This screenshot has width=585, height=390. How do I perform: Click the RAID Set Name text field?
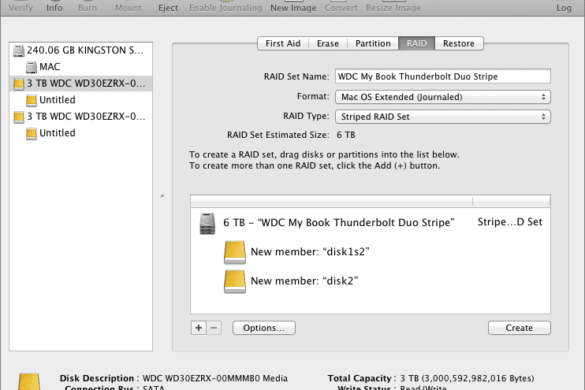coord(442,77)
